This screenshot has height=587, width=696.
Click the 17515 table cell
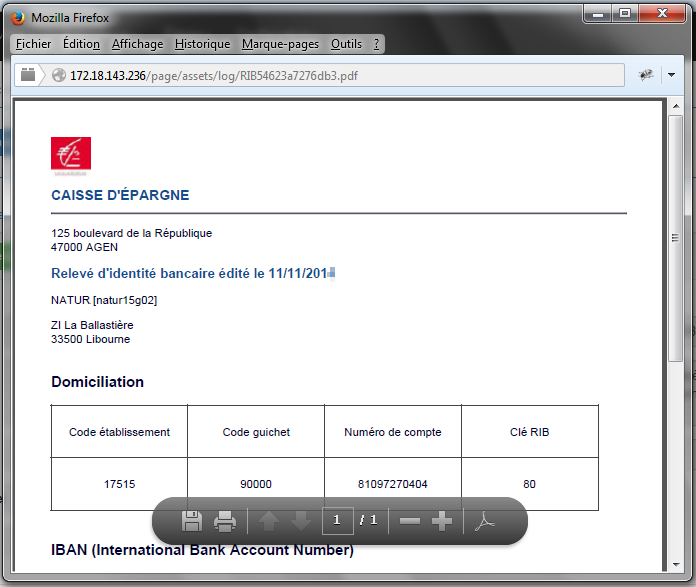119,484
